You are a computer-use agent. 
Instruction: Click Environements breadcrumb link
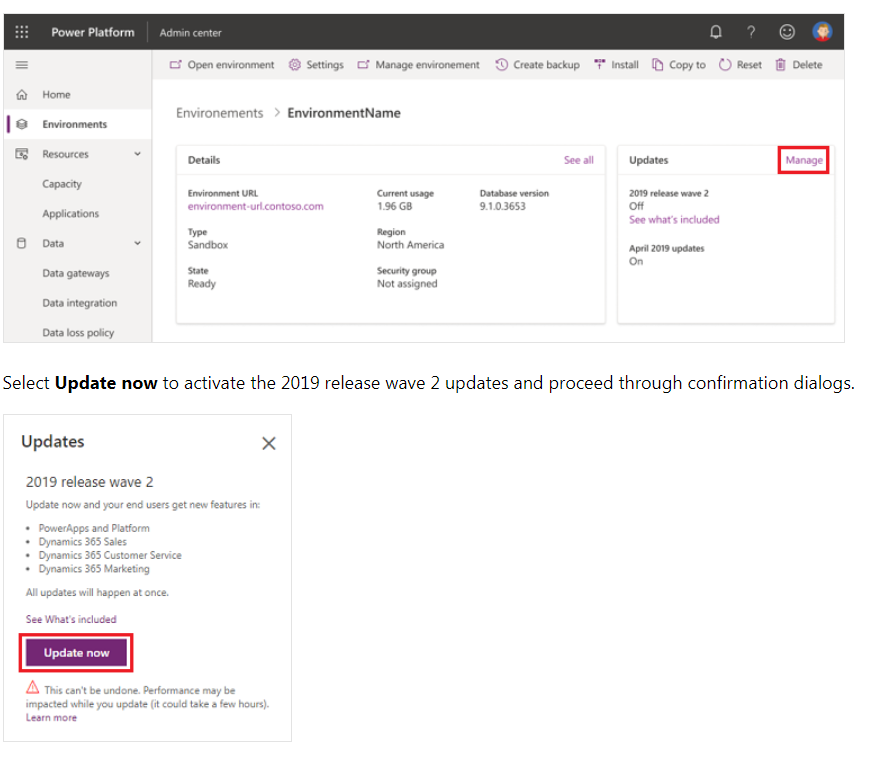(219, 113)
